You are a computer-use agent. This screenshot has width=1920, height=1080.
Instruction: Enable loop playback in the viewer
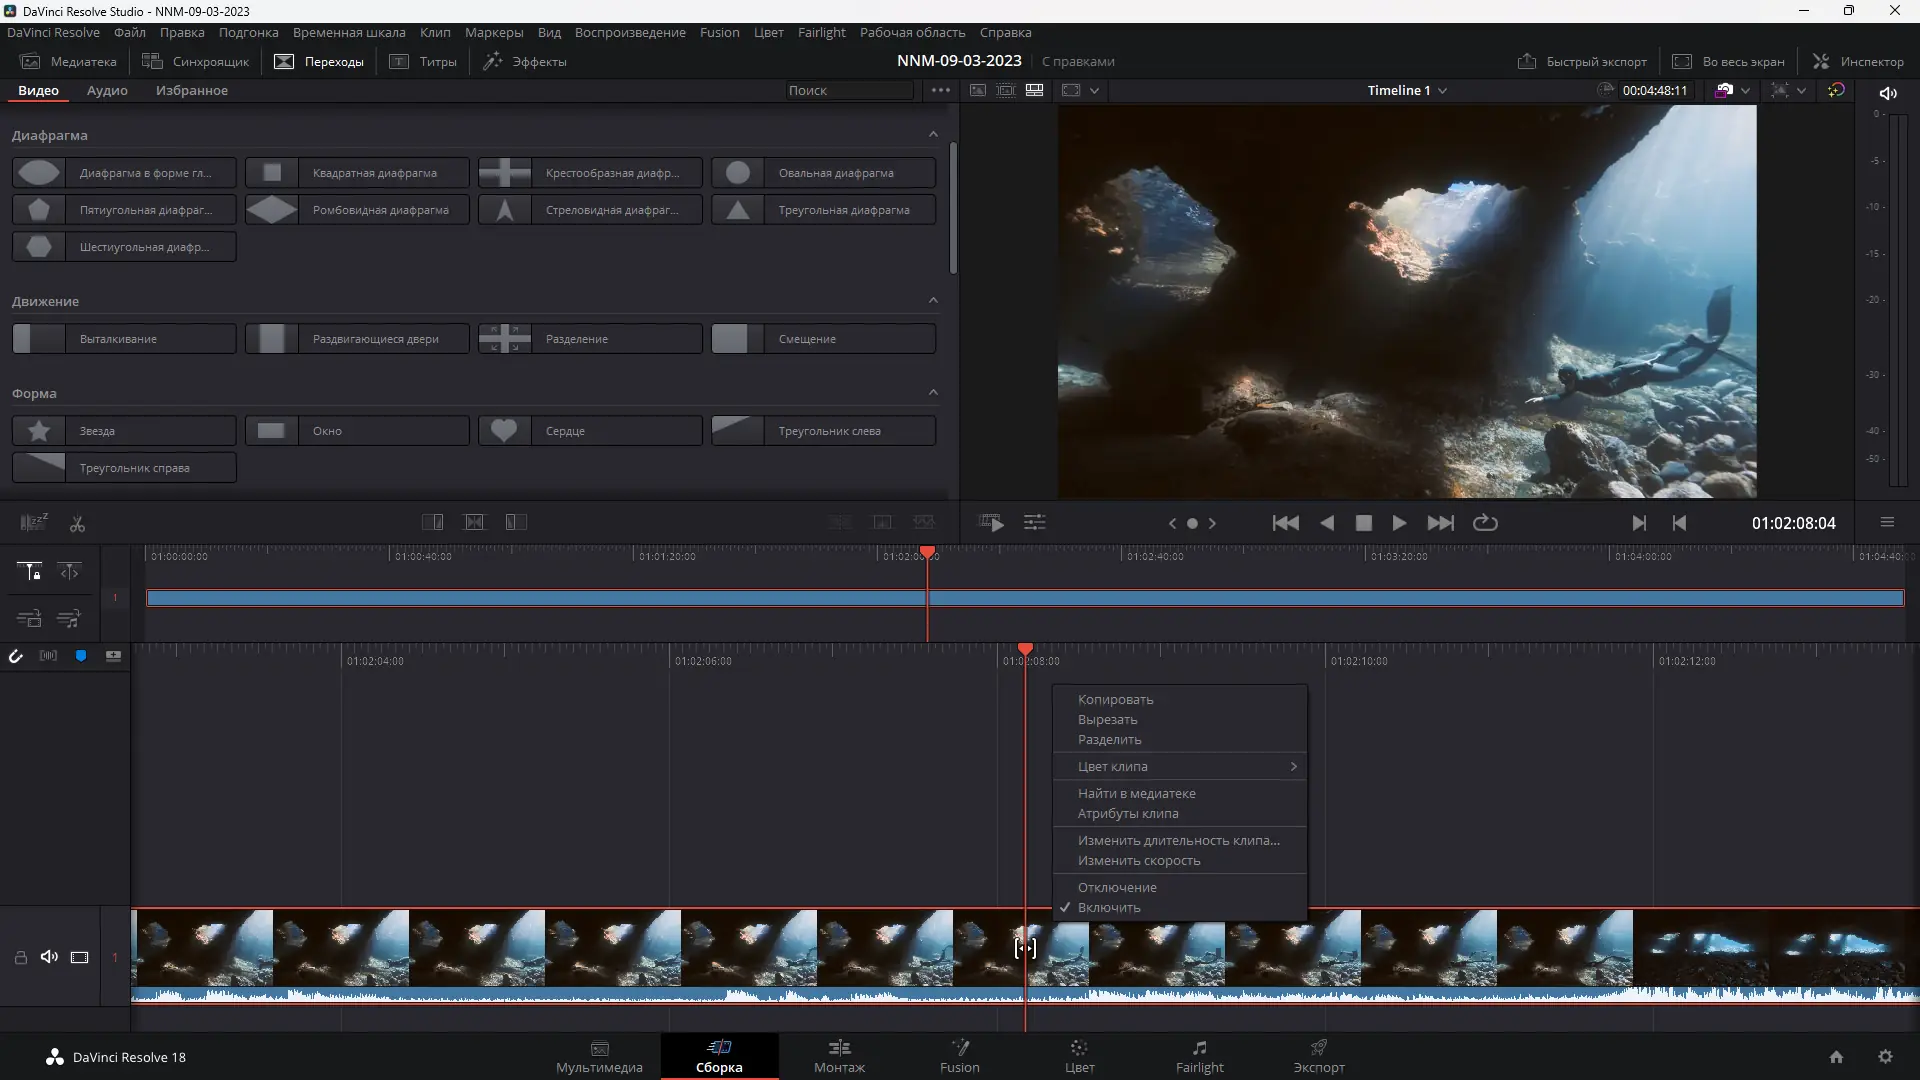pyautogui.click(x=1485, y=523)
